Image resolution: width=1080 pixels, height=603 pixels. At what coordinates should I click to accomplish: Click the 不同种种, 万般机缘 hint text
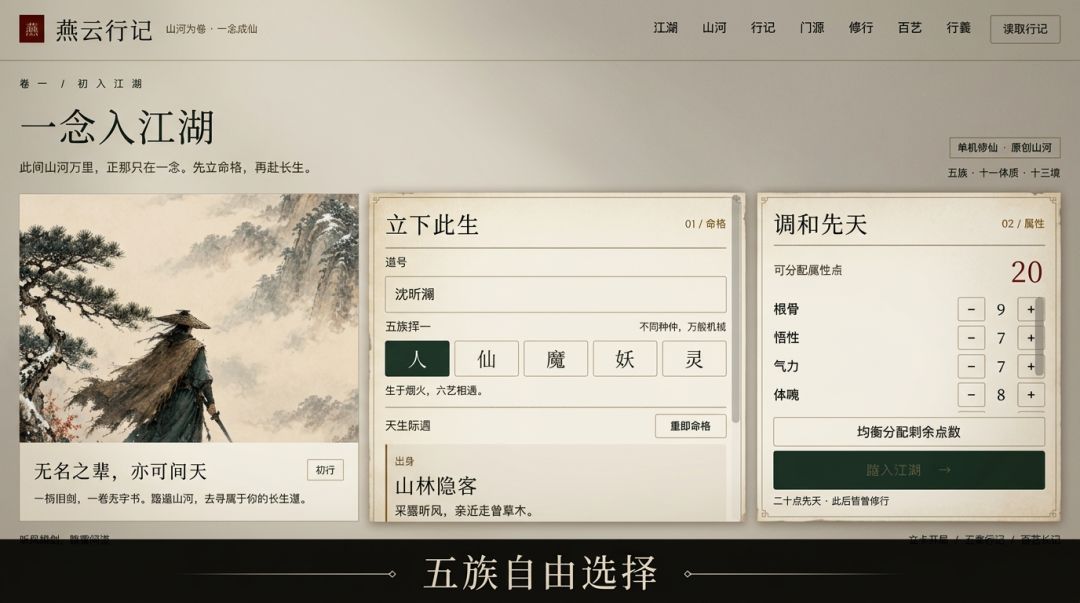coord(683,327)
